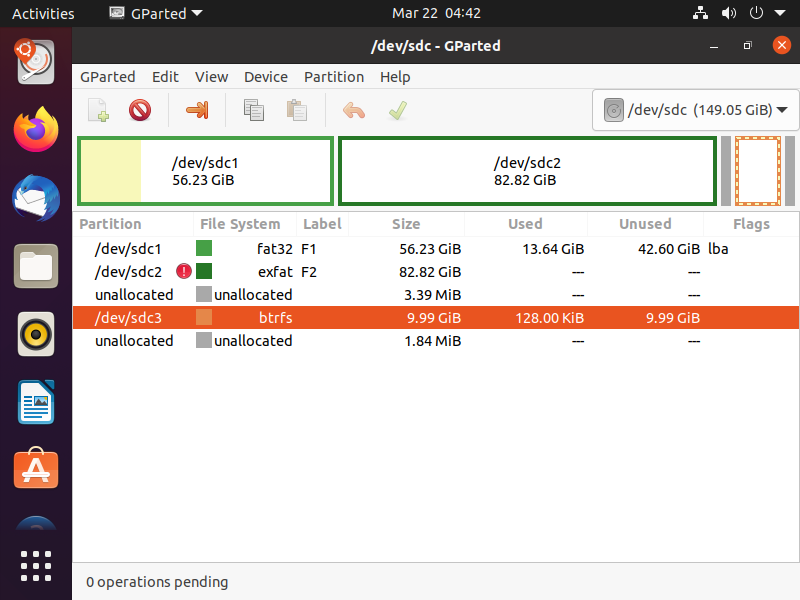Expand the system menu arrow in top bar
800x600 pixels.
[x=780, y=13]
